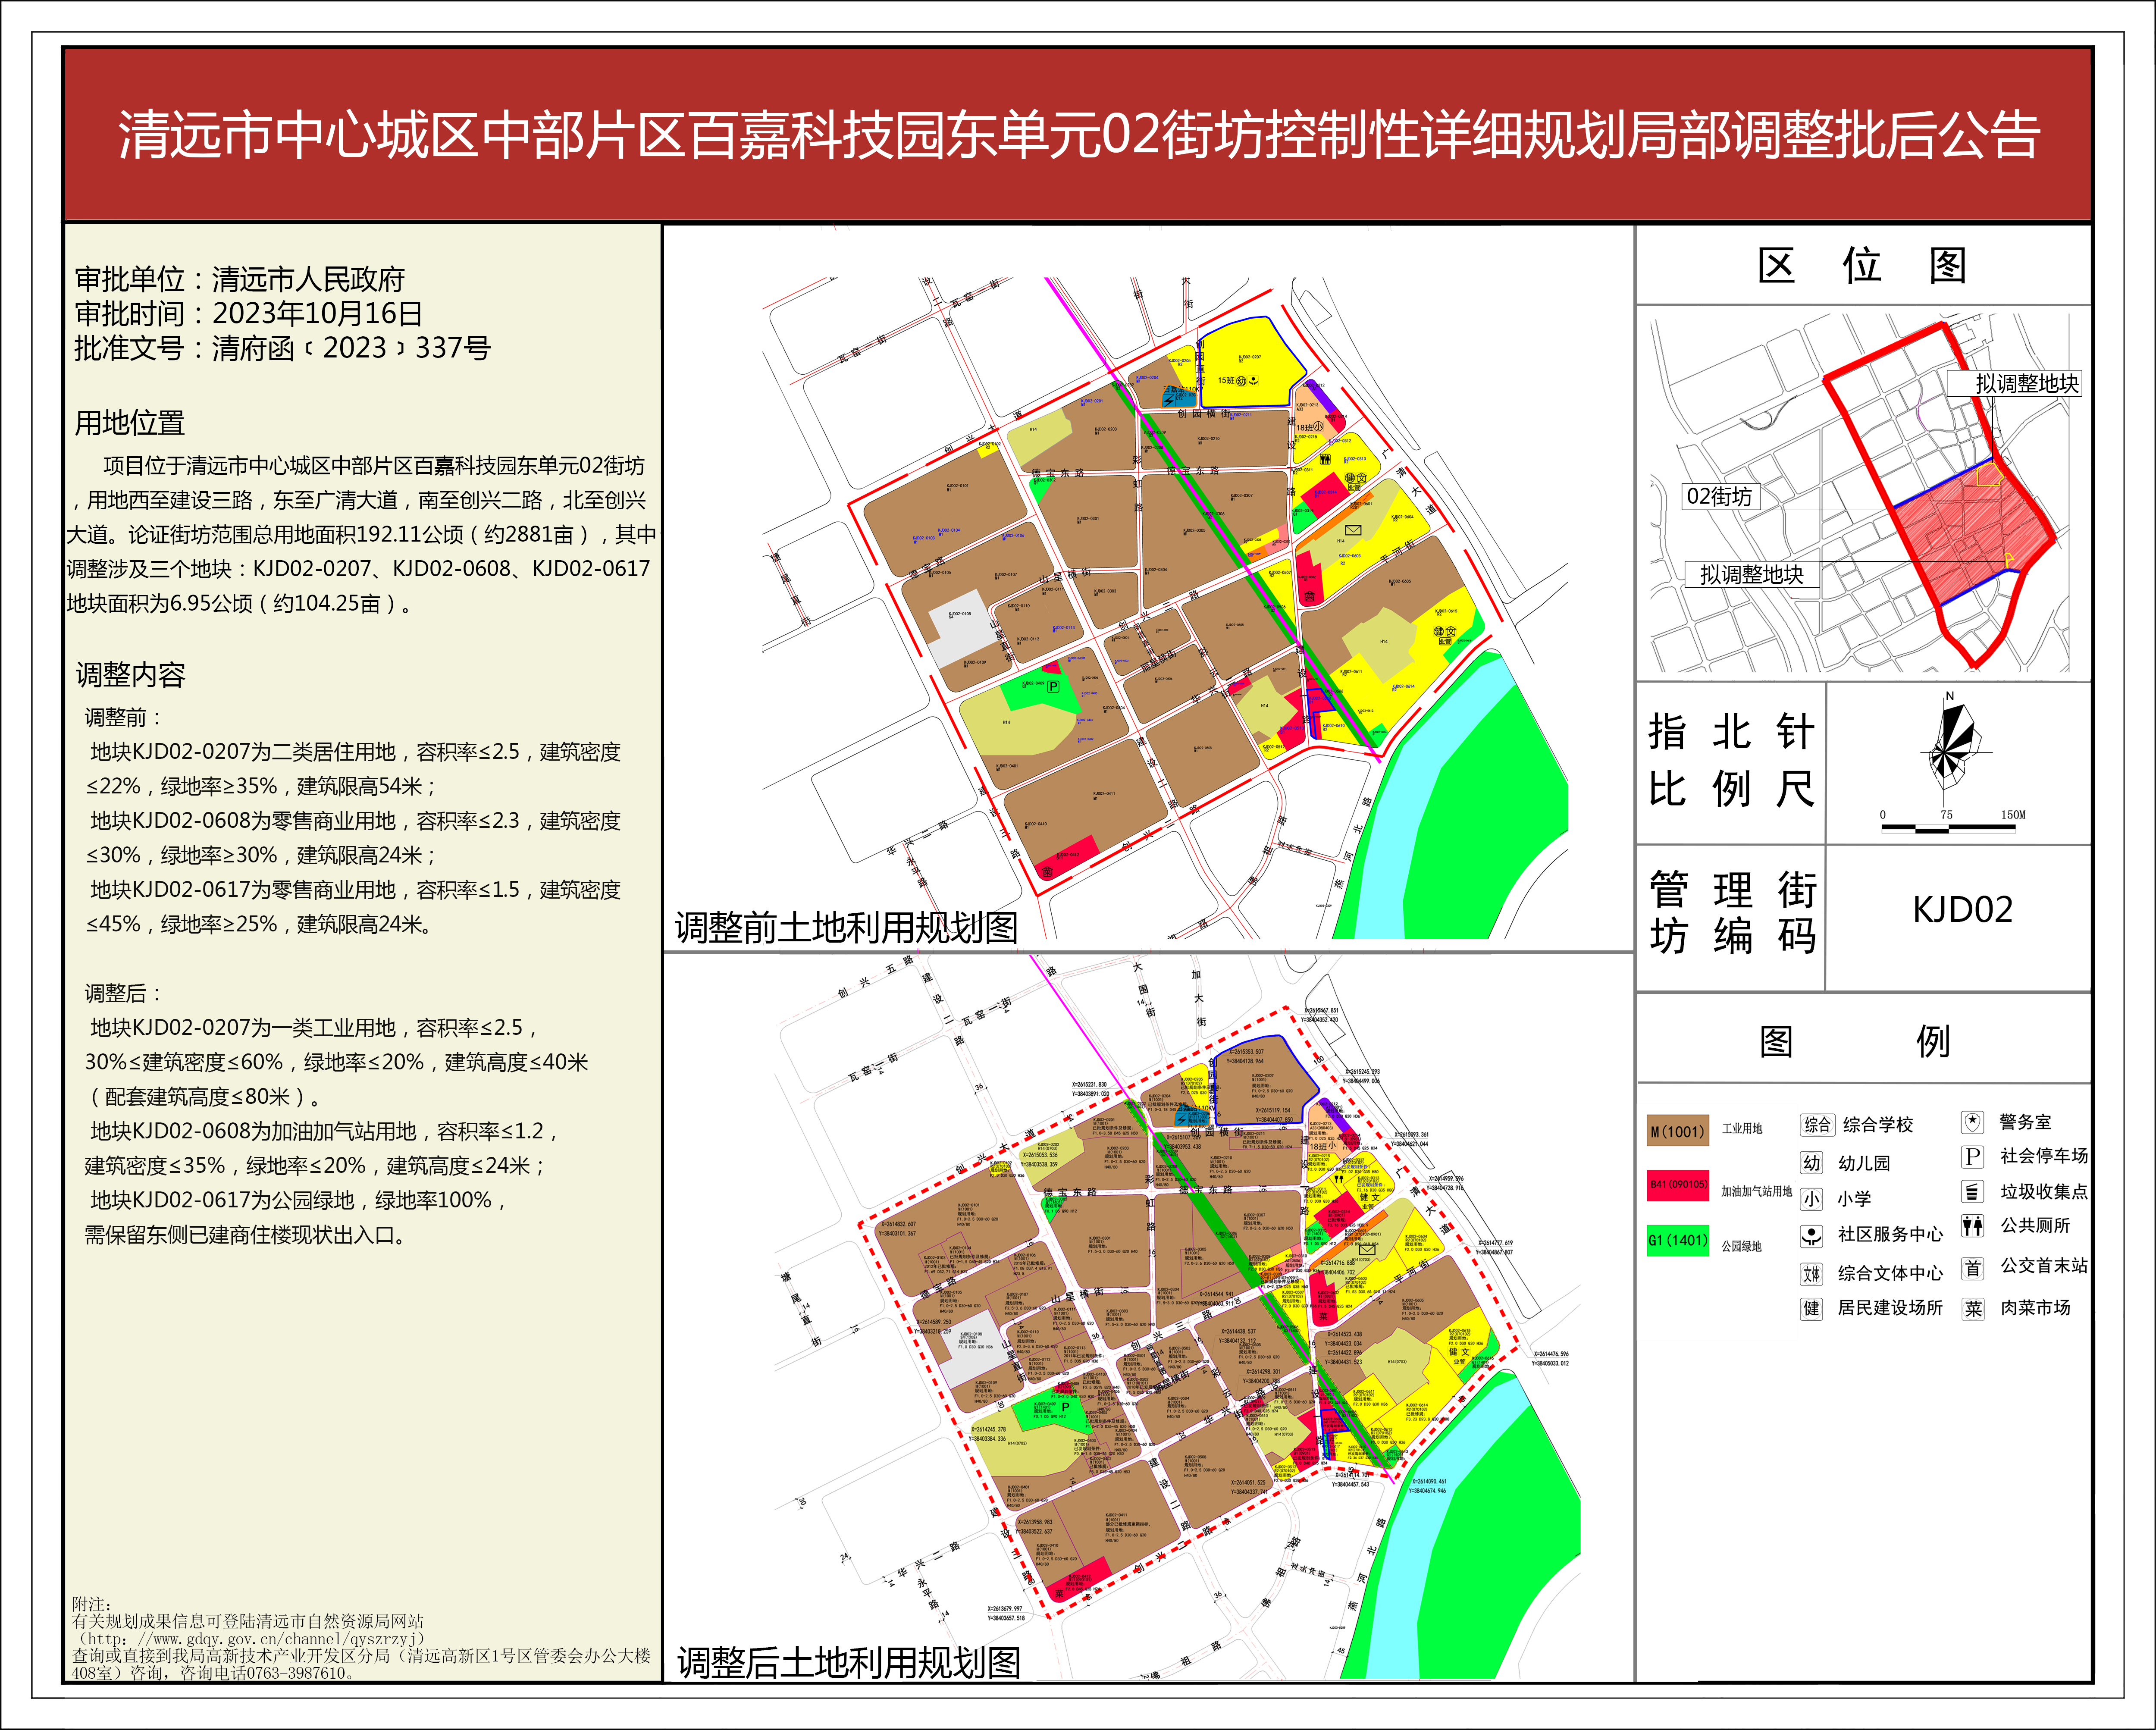Click the 警务室 star legend icon

[x=1972, y=1122]
